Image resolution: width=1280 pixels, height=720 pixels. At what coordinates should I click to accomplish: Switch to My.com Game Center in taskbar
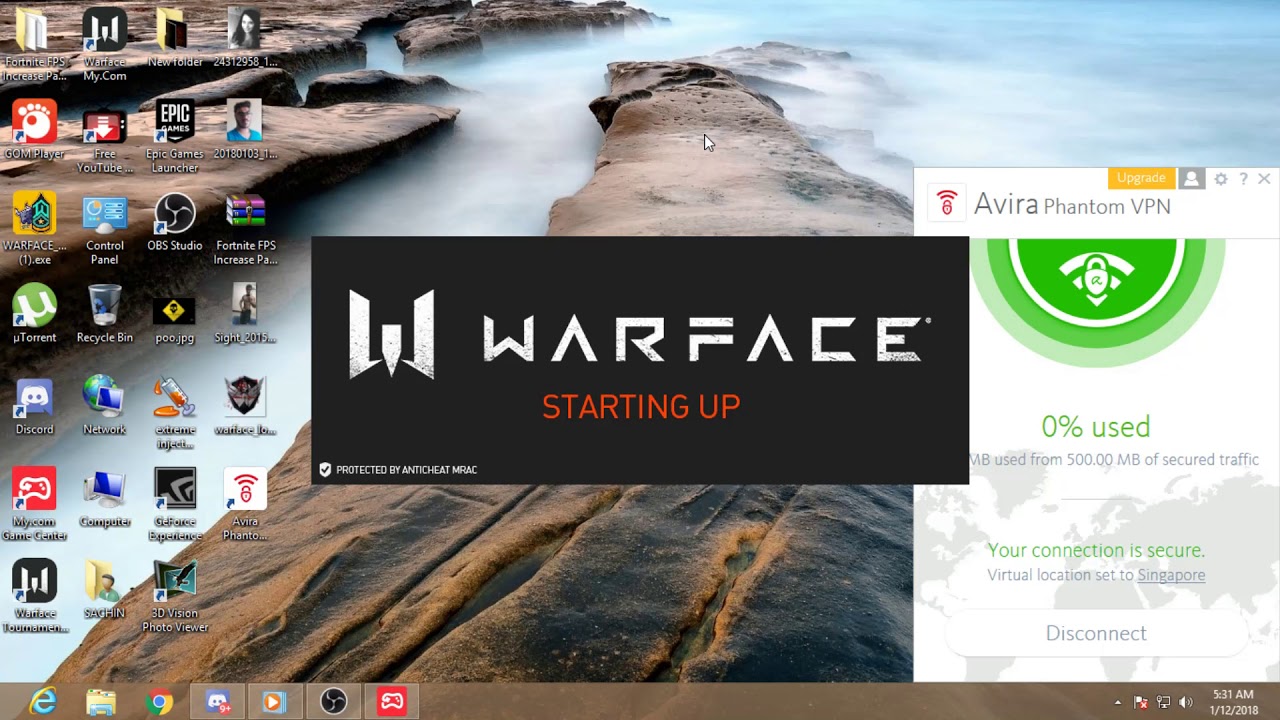click(391, 702)
